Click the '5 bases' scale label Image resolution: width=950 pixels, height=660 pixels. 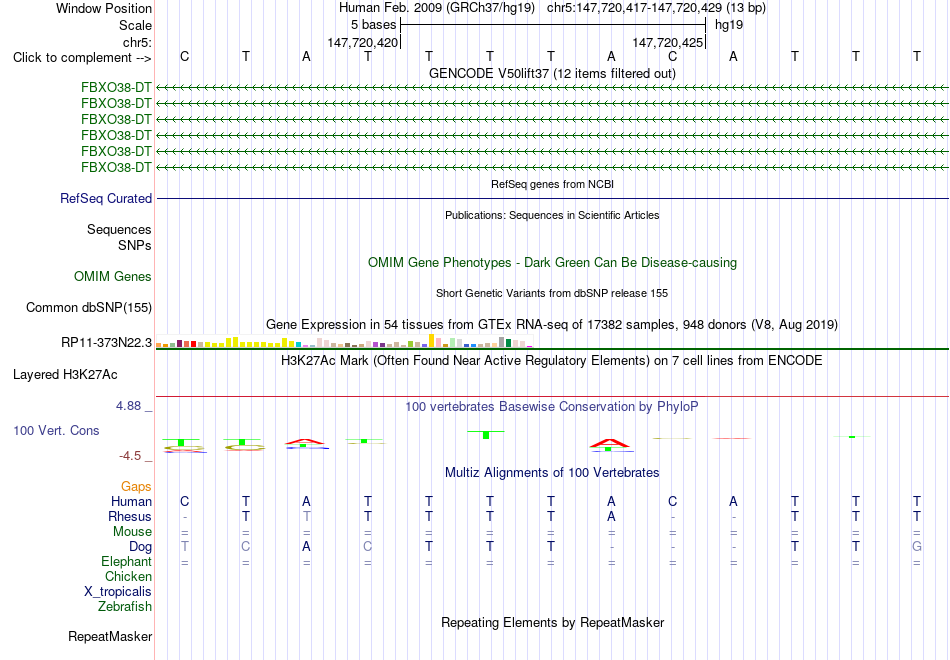[x=373, y=25]
